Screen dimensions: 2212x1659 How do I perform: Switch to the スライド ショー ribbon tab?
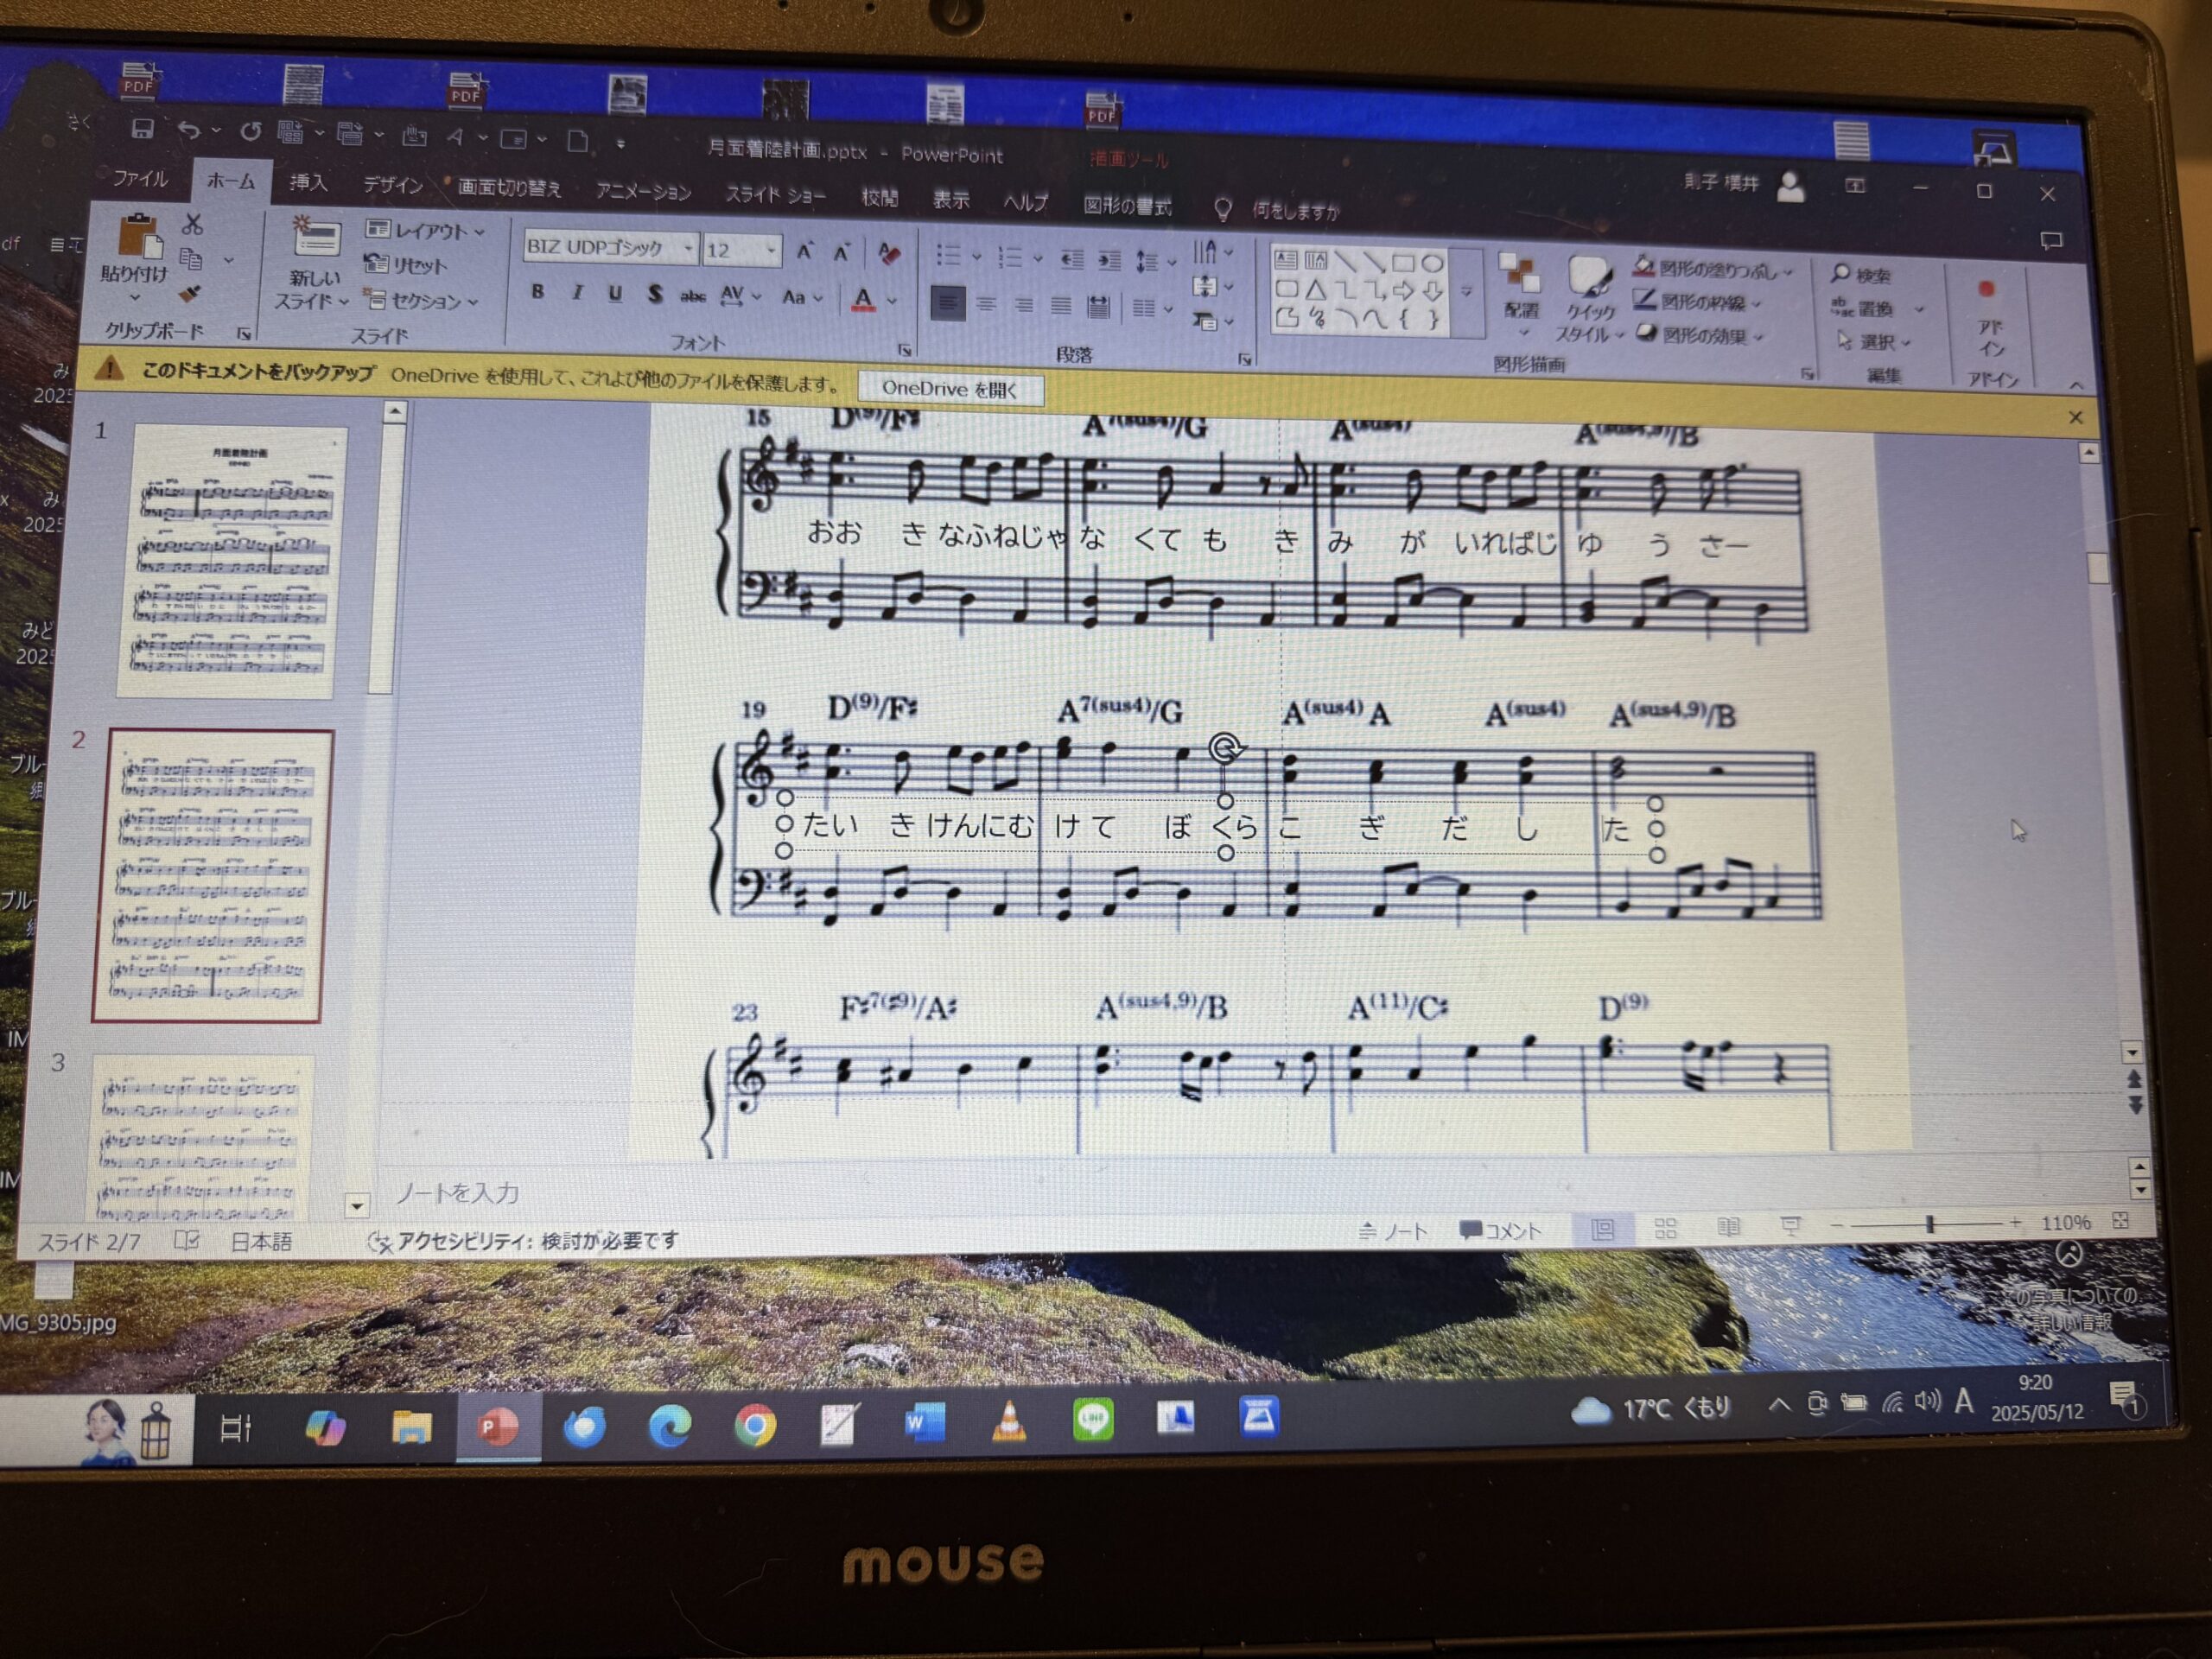pyautogui.click(x=775, y=195)
